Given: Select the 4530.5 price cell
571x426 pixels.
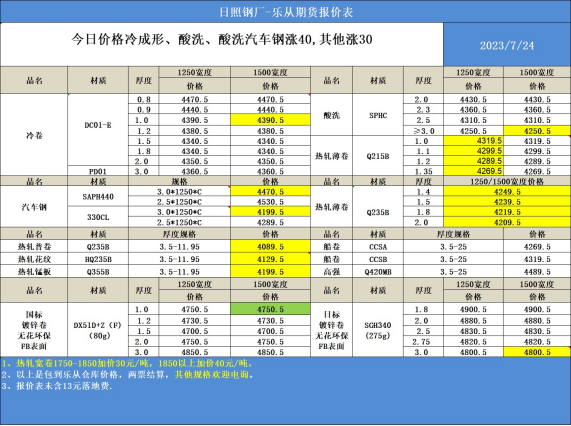Looking at the screenshot, I should click(x=270, y=202).
